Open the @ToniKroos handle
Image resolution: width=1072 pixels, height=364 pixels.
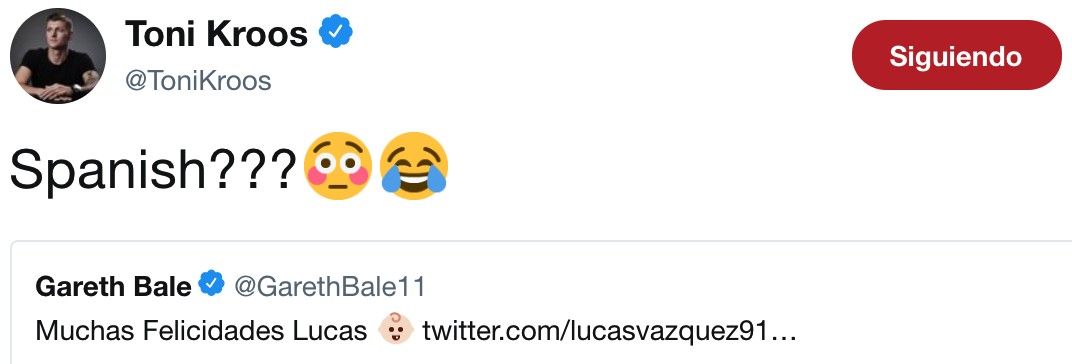198,81
